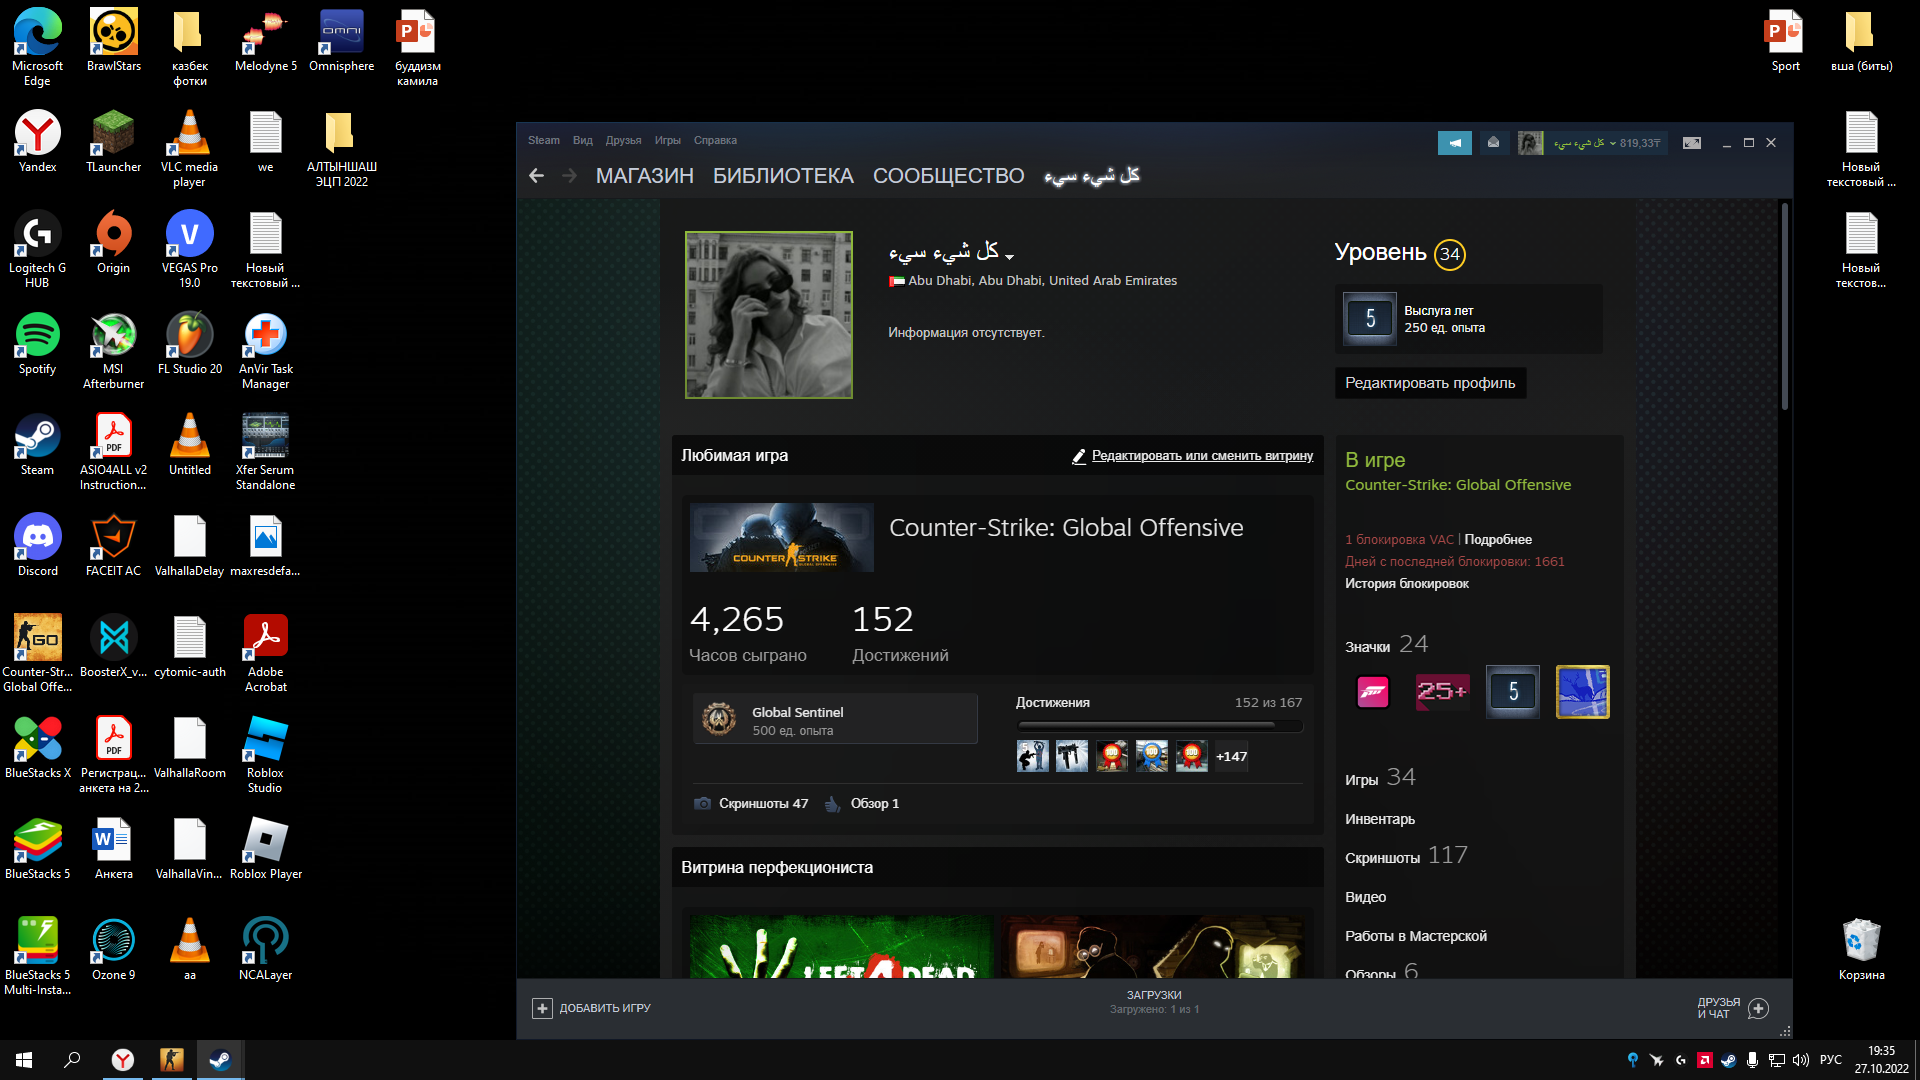Image resolution: width=1920 pixels, height=1080 pixels.
Task: Open the Forza badge in badges row
Action: coord(1373,692)
